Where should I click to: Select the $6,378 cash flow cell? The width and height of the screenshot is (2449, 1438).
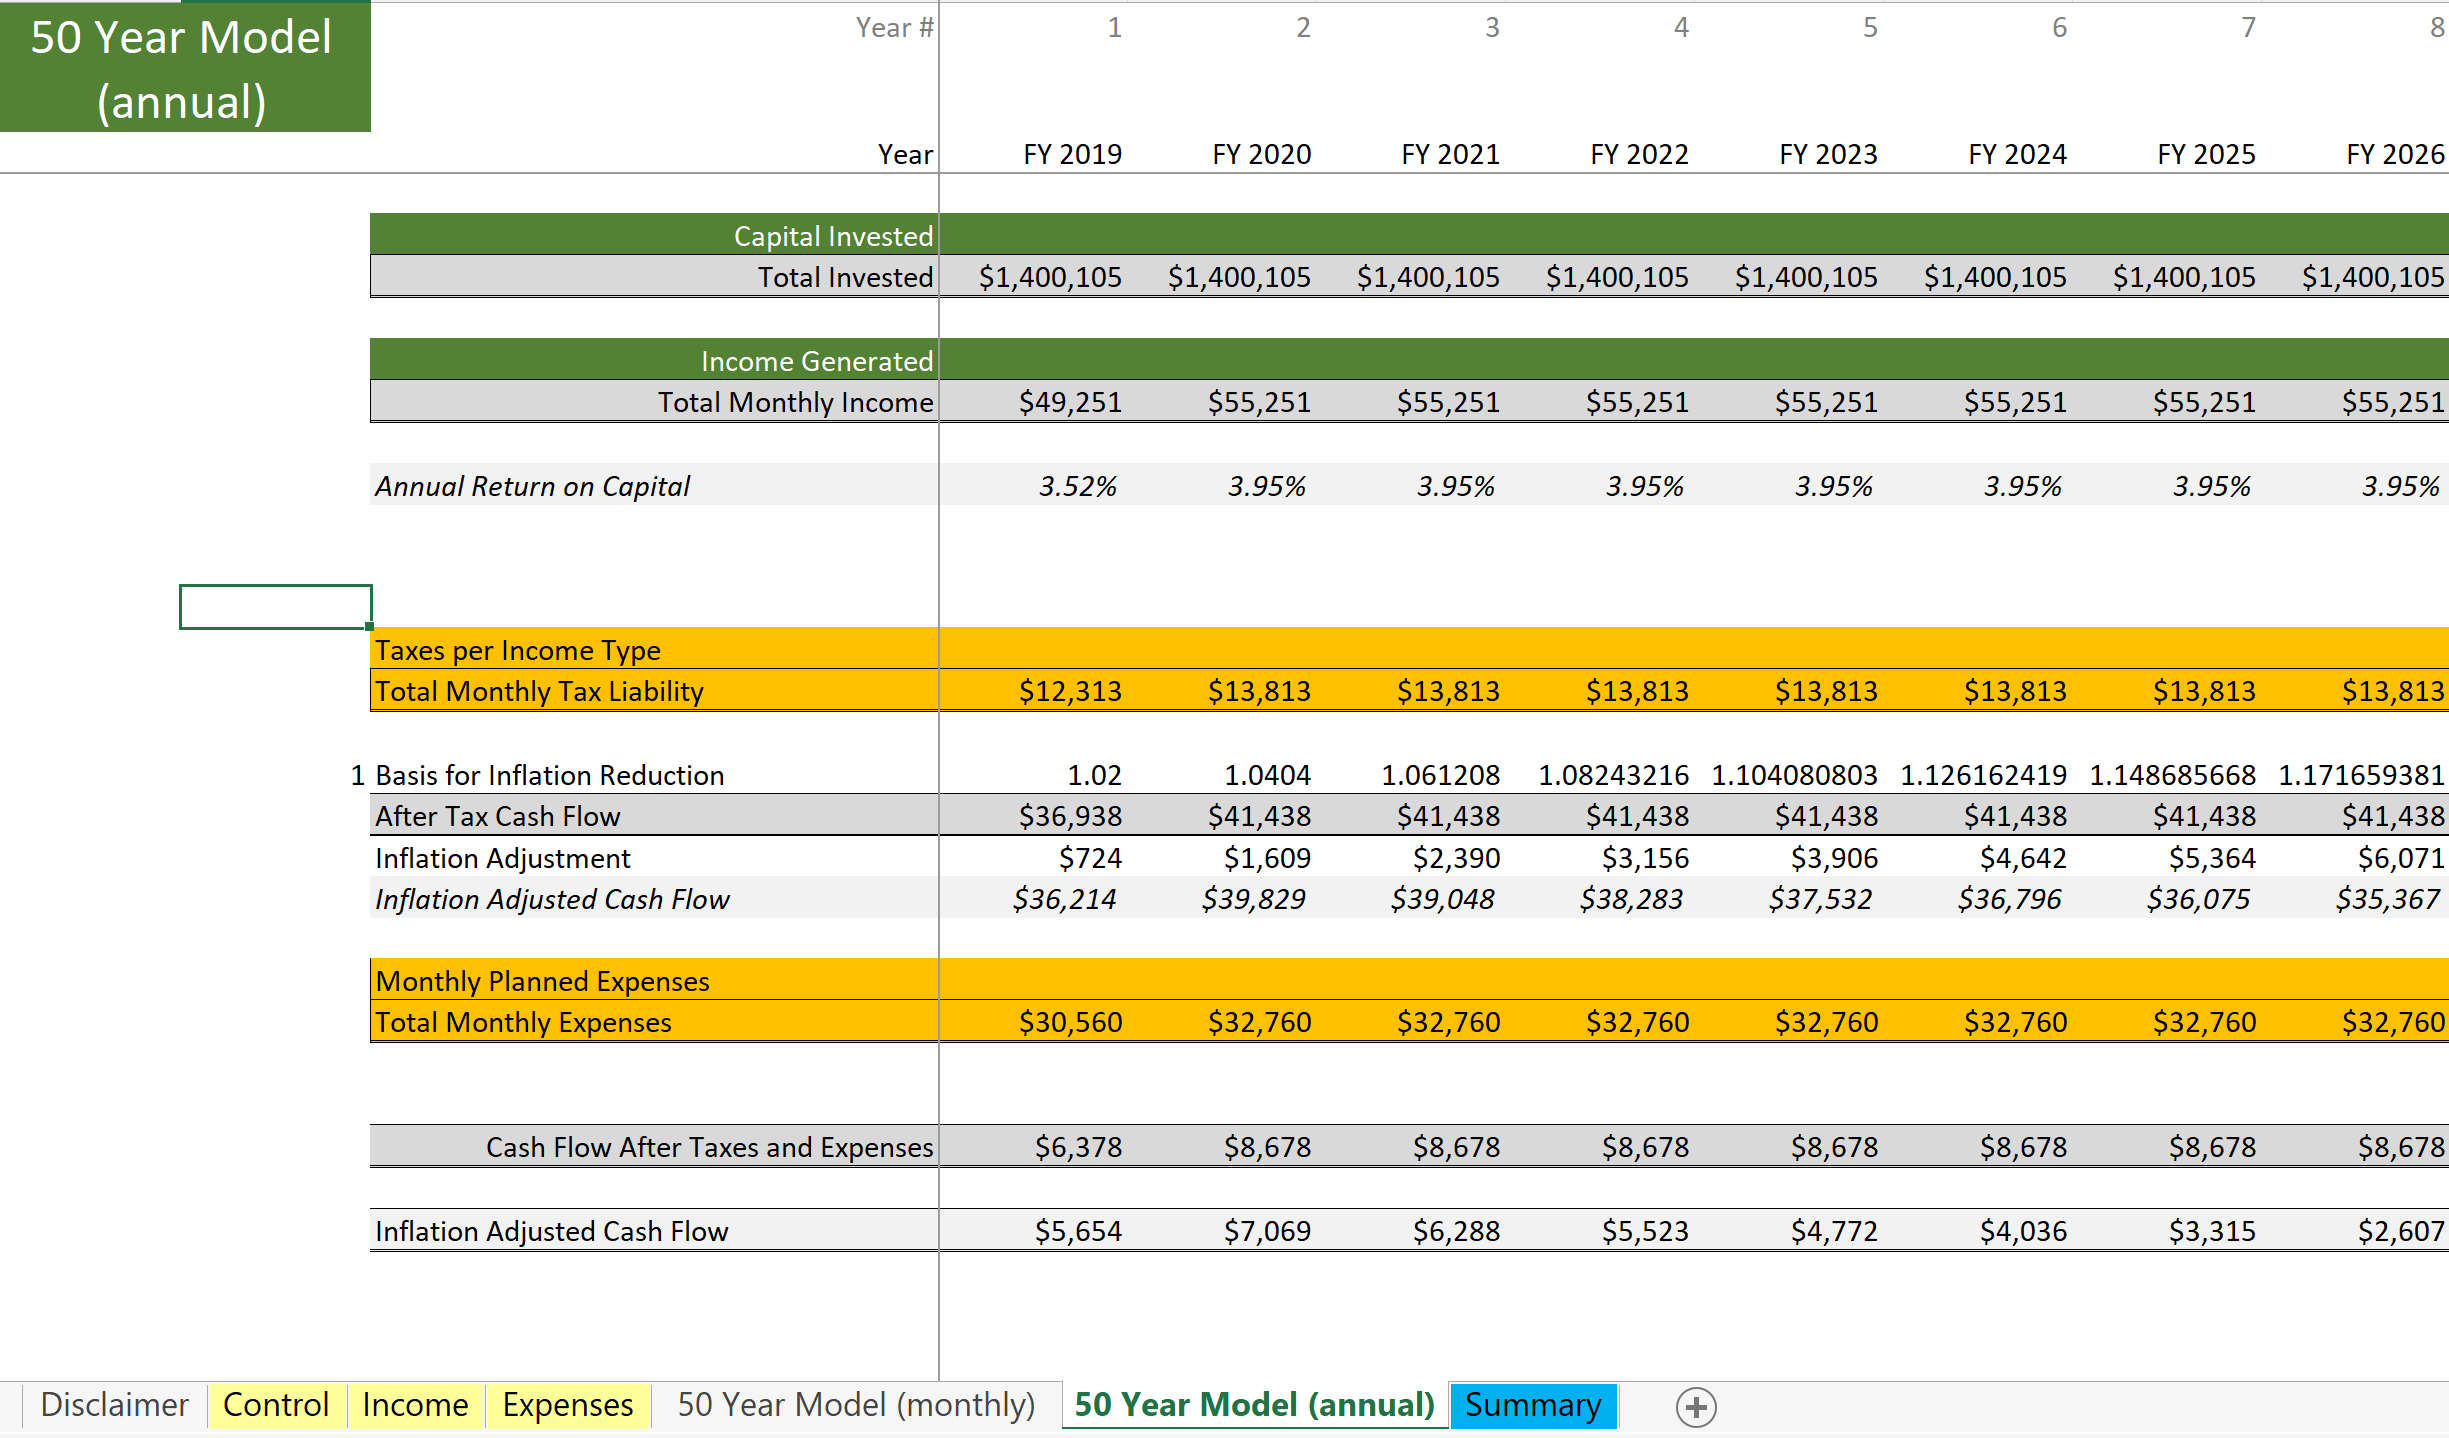1078,1147
